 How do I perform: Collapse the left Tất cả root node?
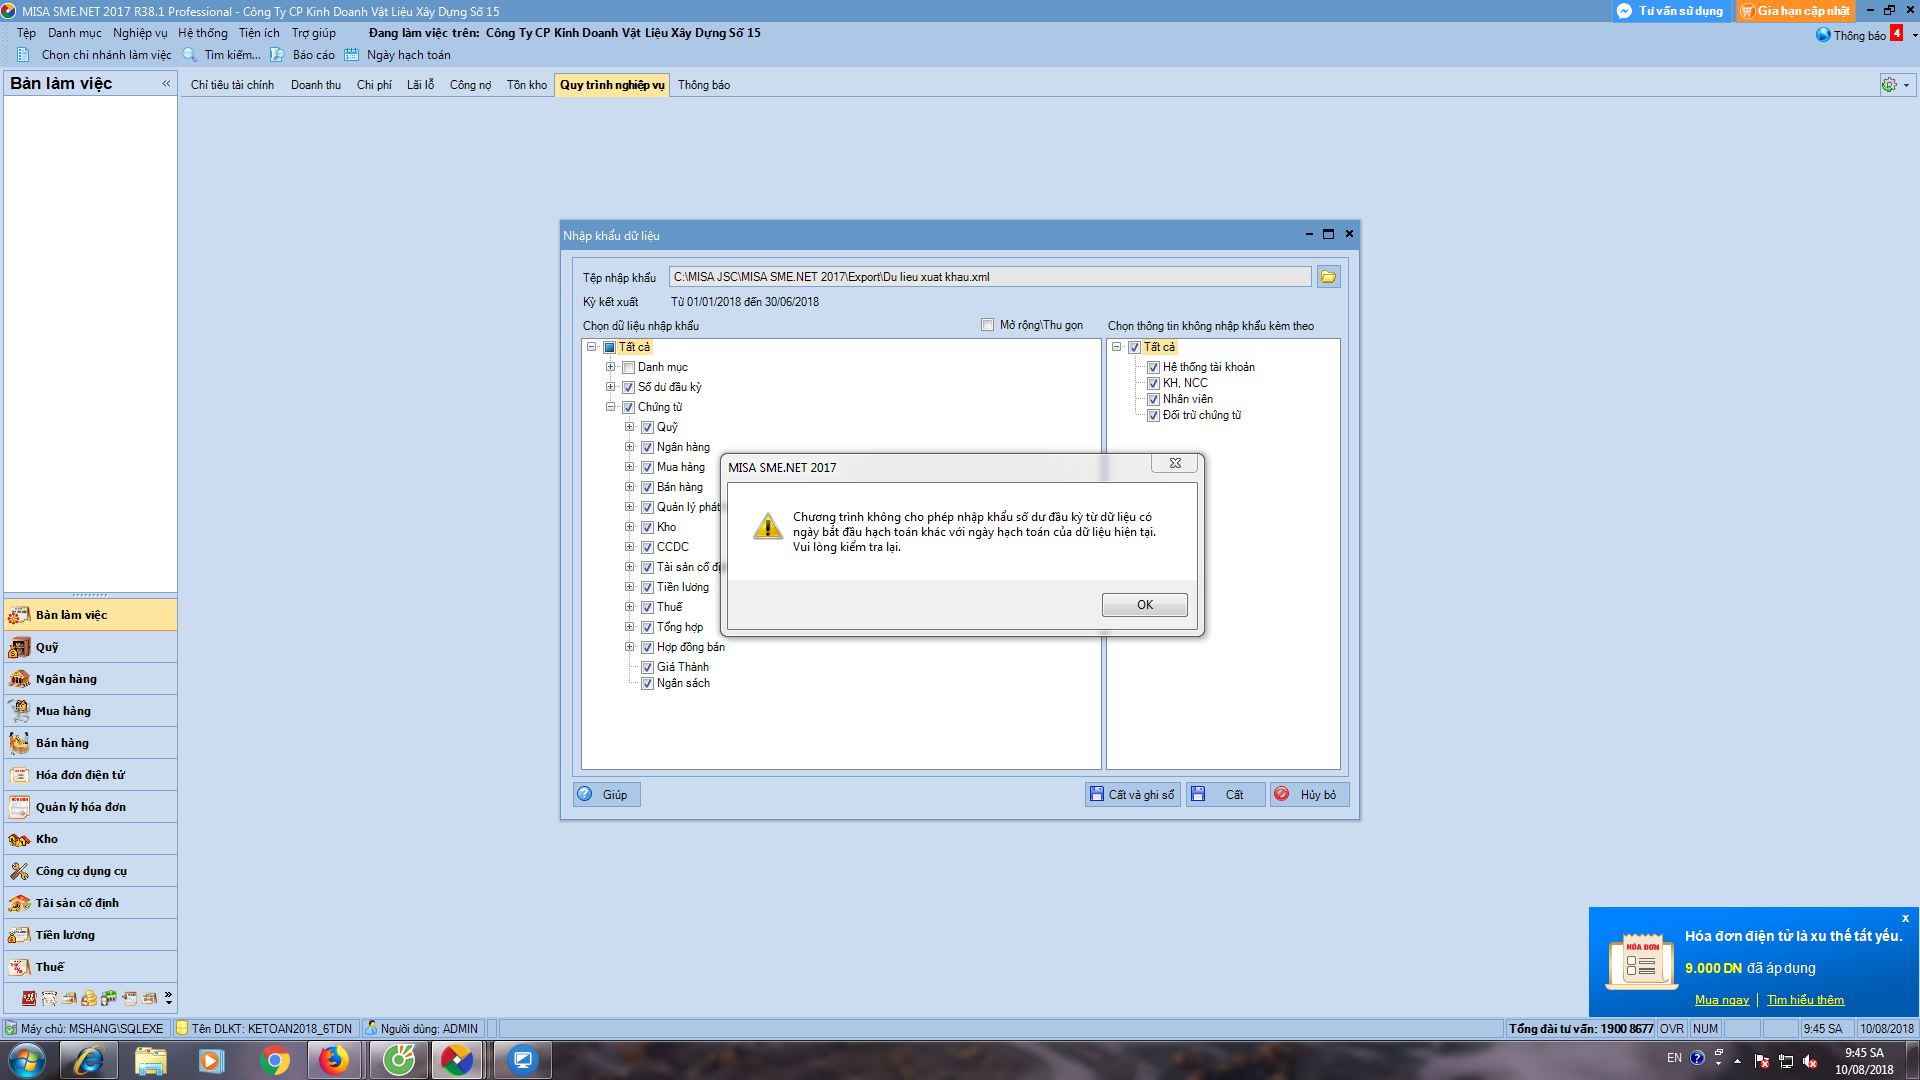[591, 347]
